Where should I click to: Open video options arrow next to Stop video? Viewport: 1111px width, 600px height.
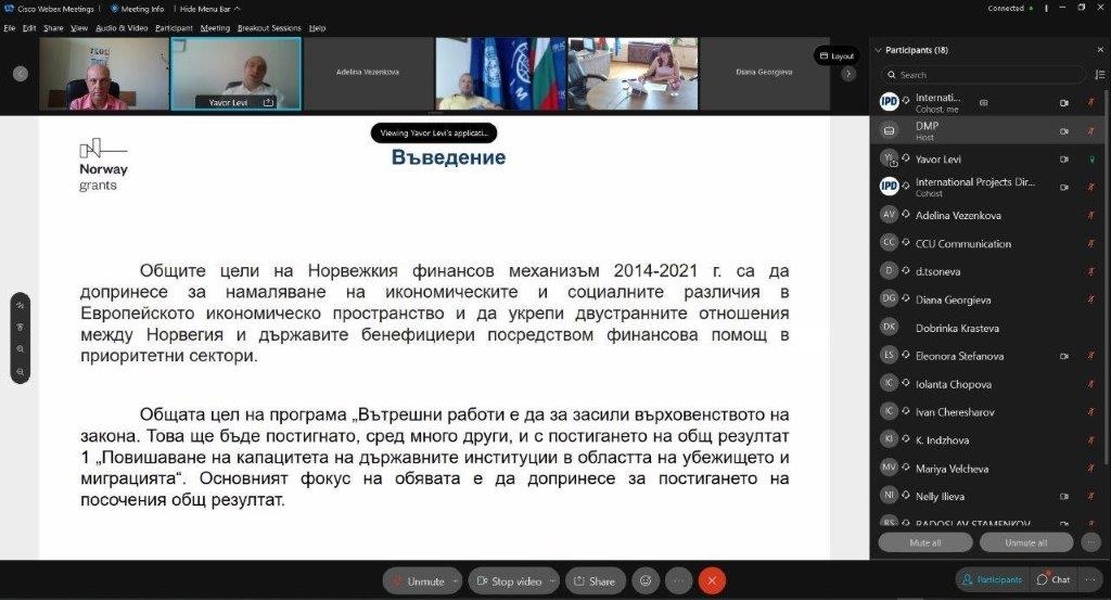[553, 581]
